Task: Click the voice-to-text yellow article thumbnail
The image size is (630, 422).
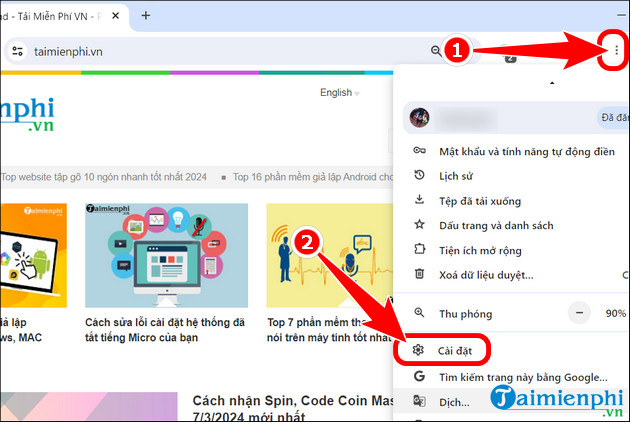Action: 329,256
